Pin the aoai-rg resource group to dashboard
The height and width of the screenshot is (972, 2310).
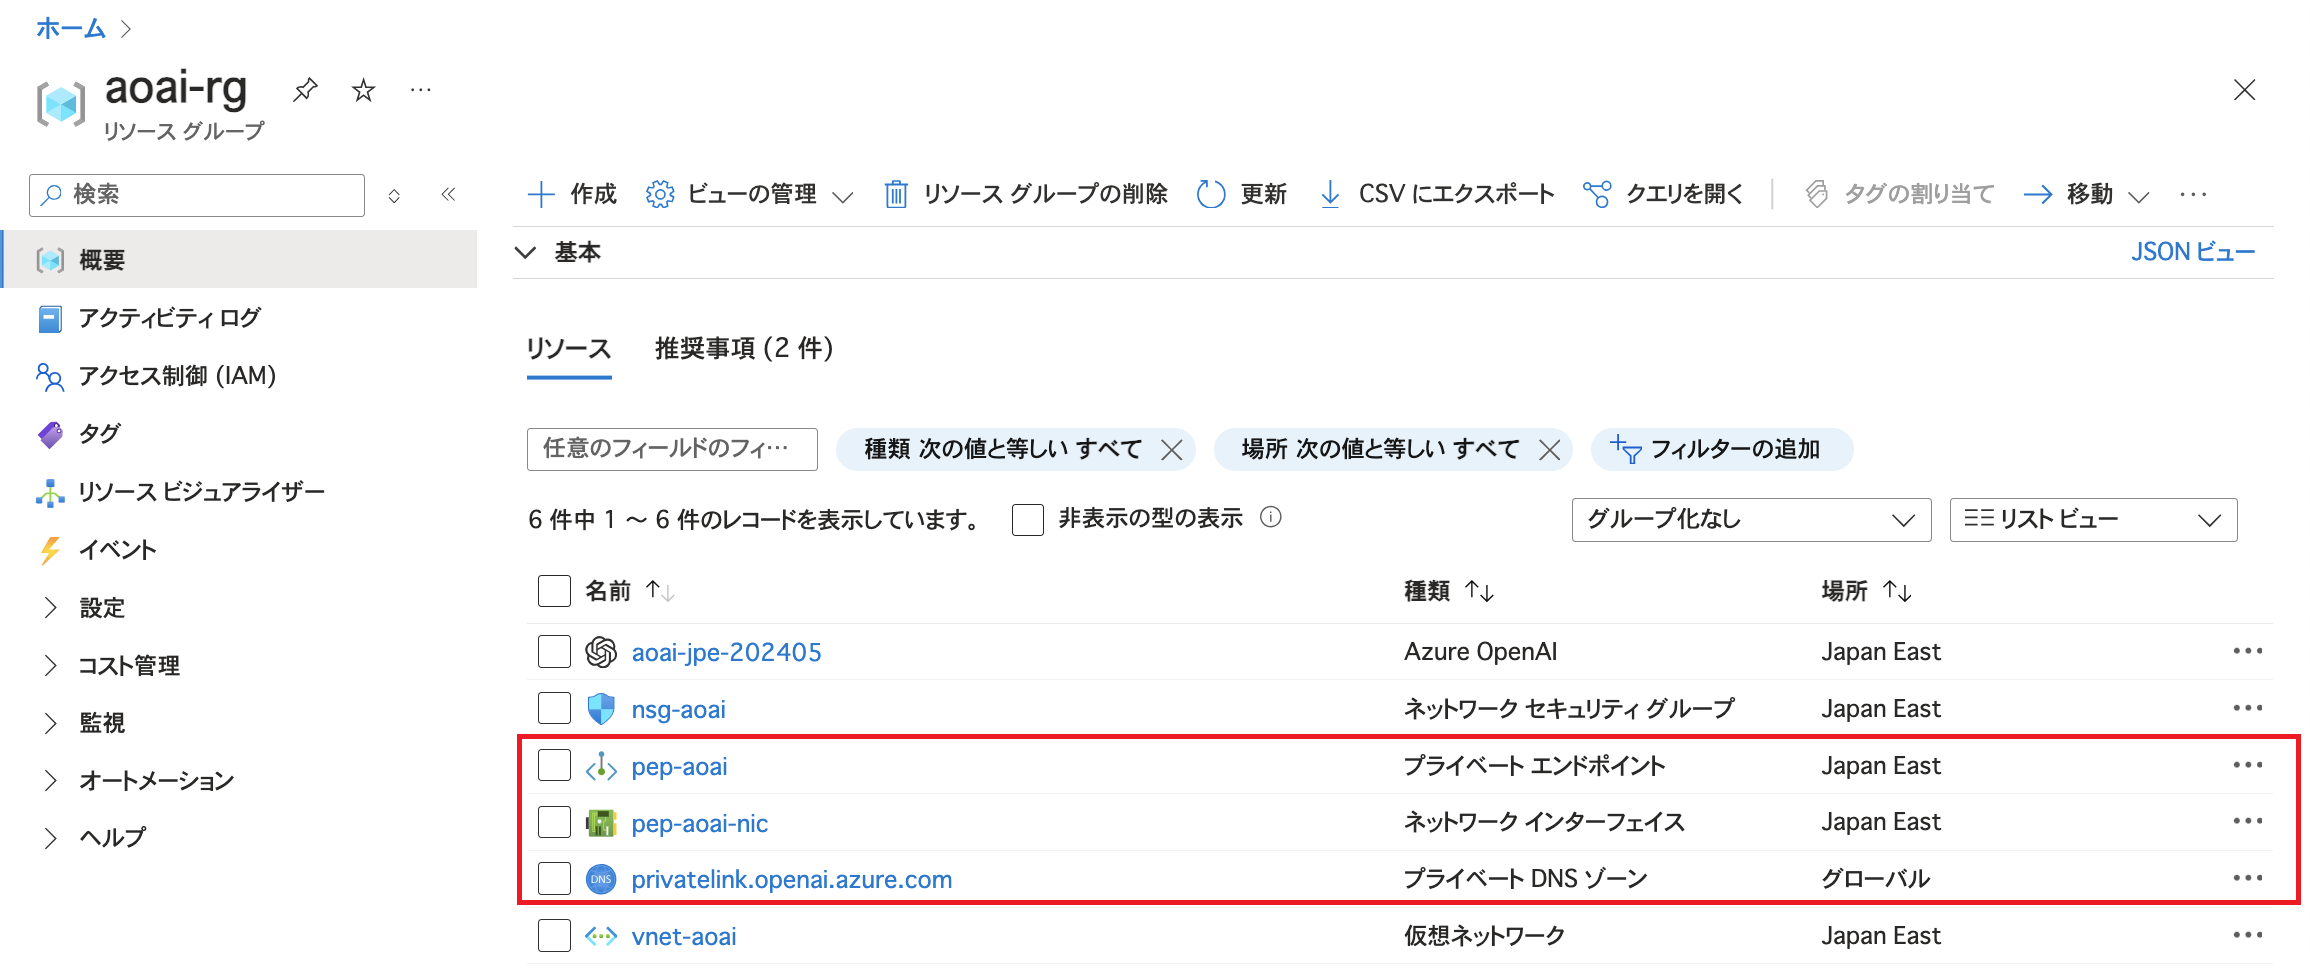305,90
